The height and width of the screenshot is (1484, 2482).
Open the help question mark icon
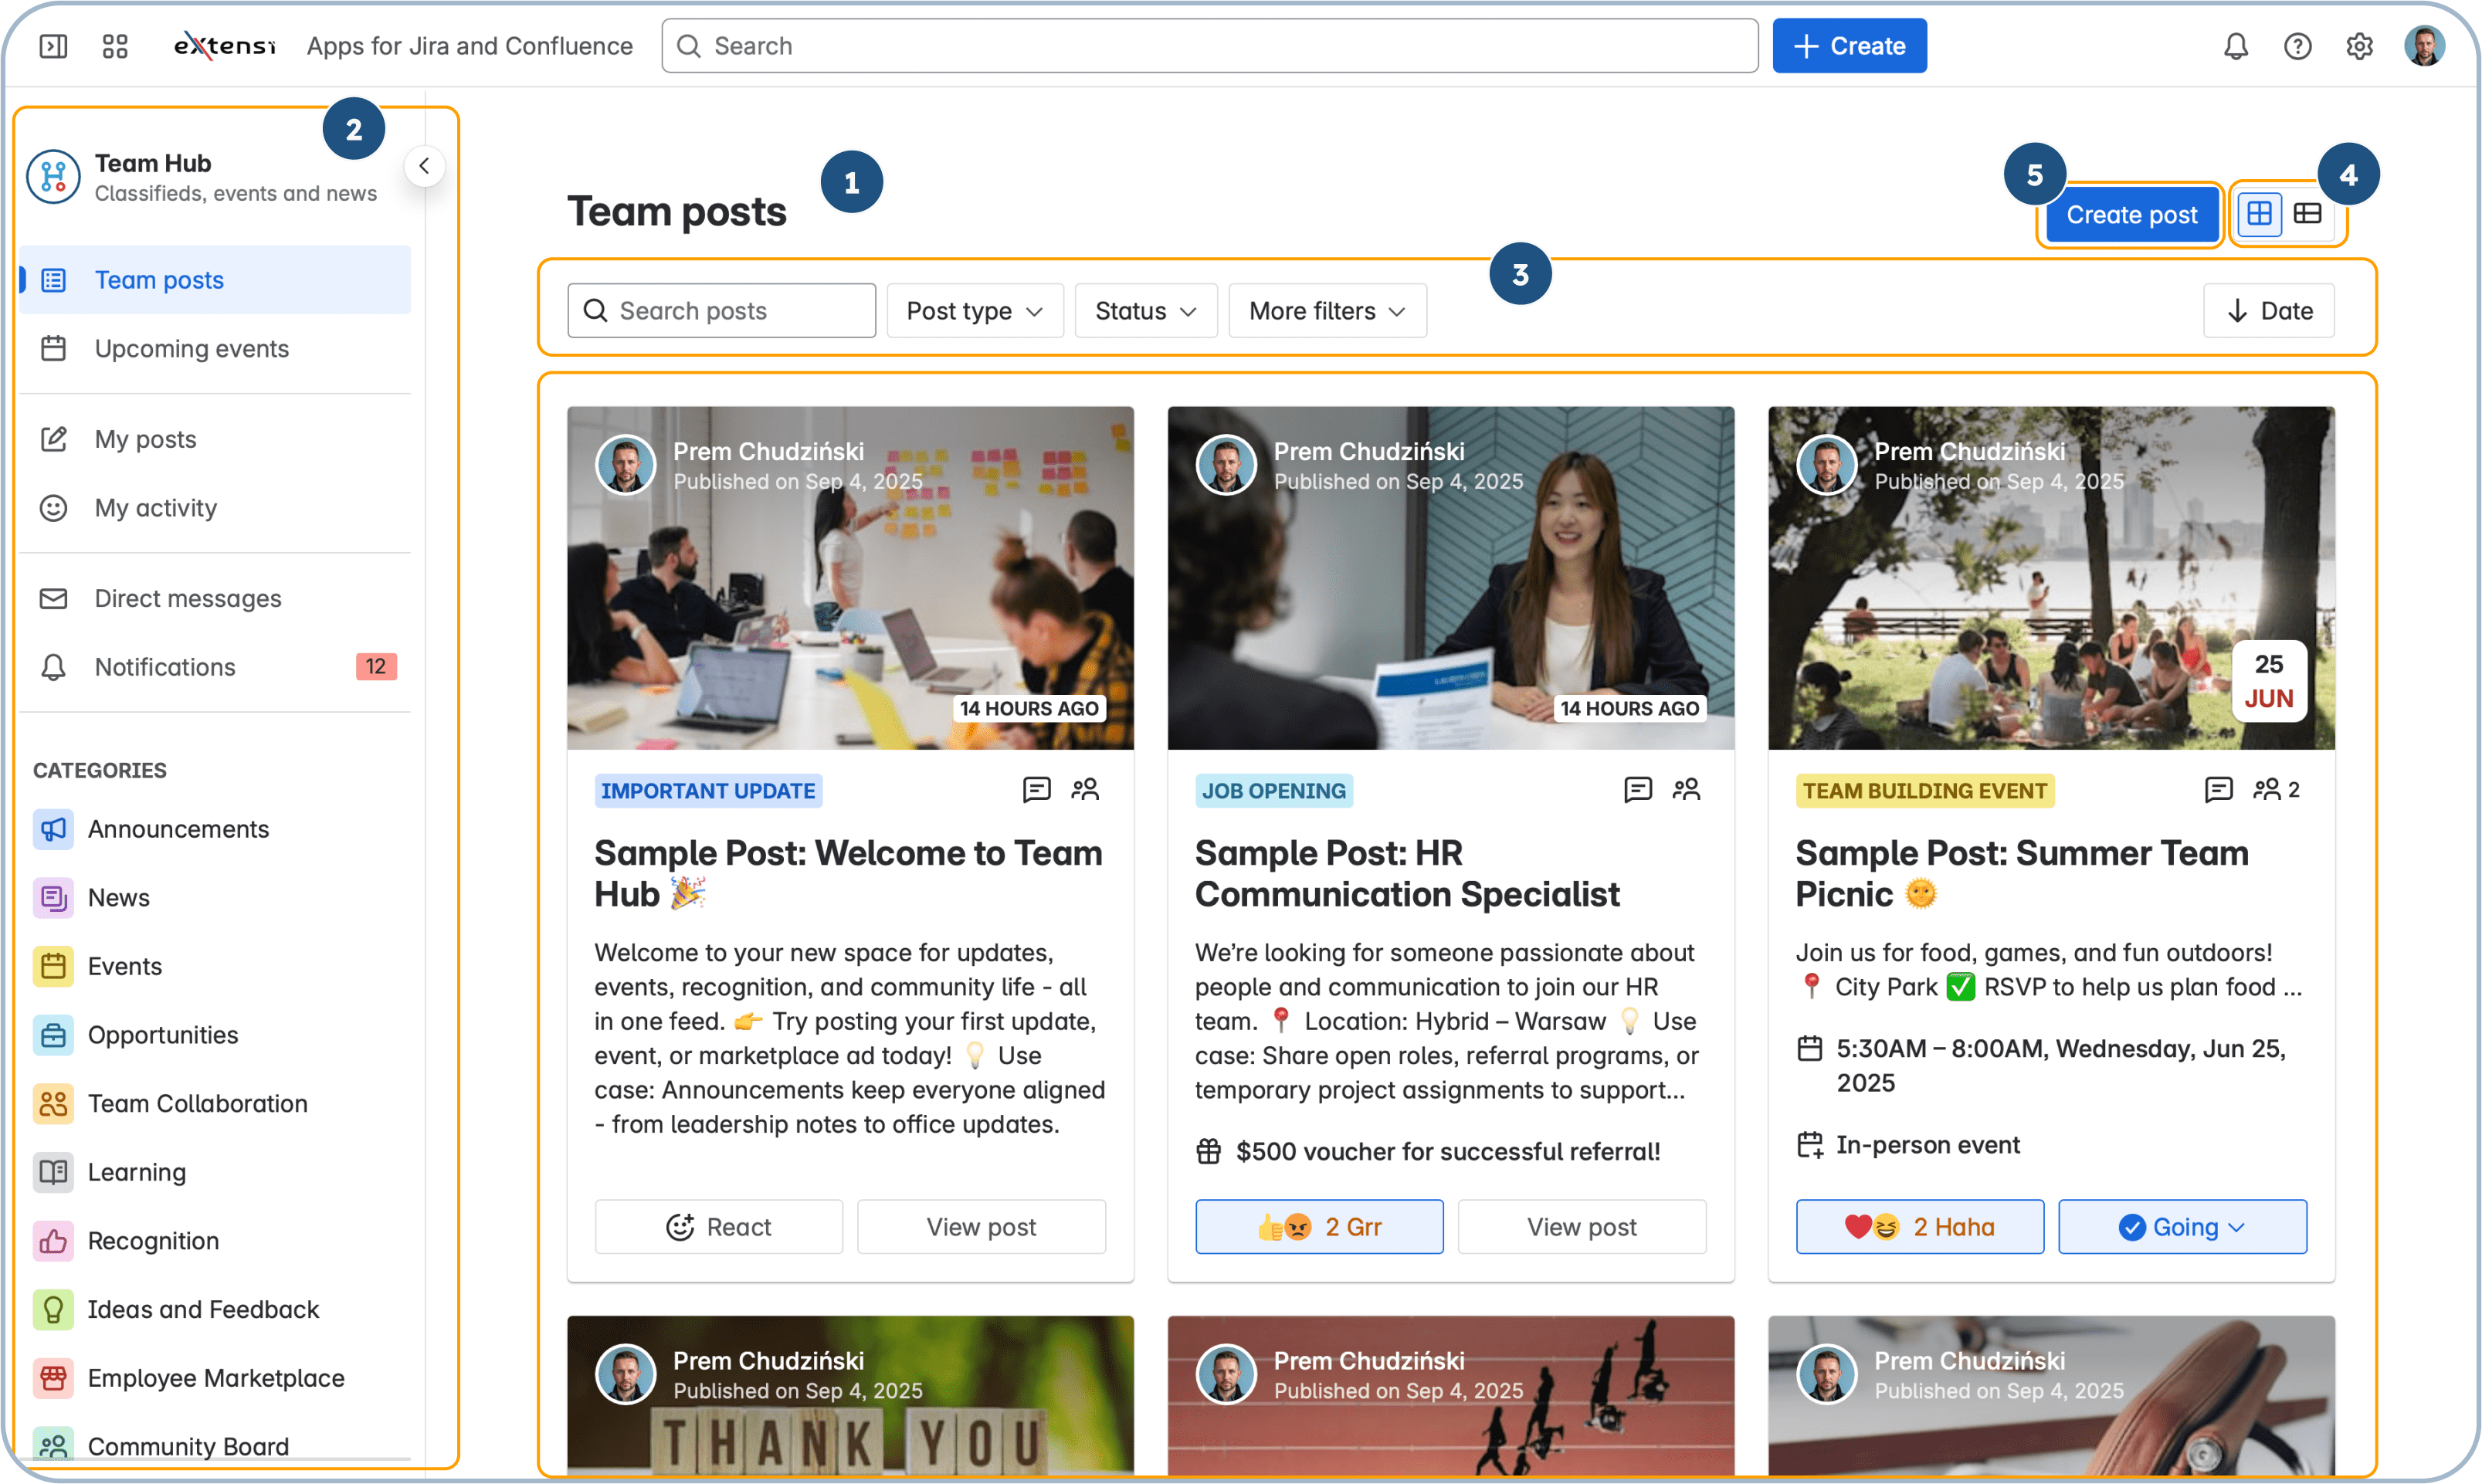2297,46
